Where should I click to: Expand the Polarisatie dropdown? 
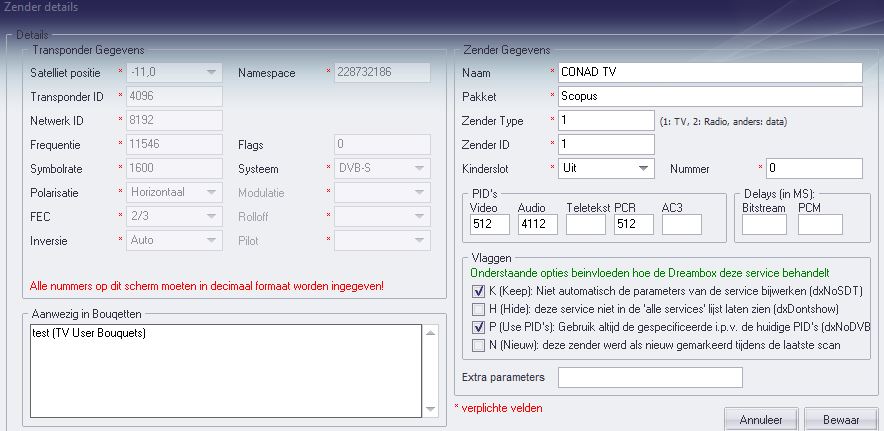211,192
